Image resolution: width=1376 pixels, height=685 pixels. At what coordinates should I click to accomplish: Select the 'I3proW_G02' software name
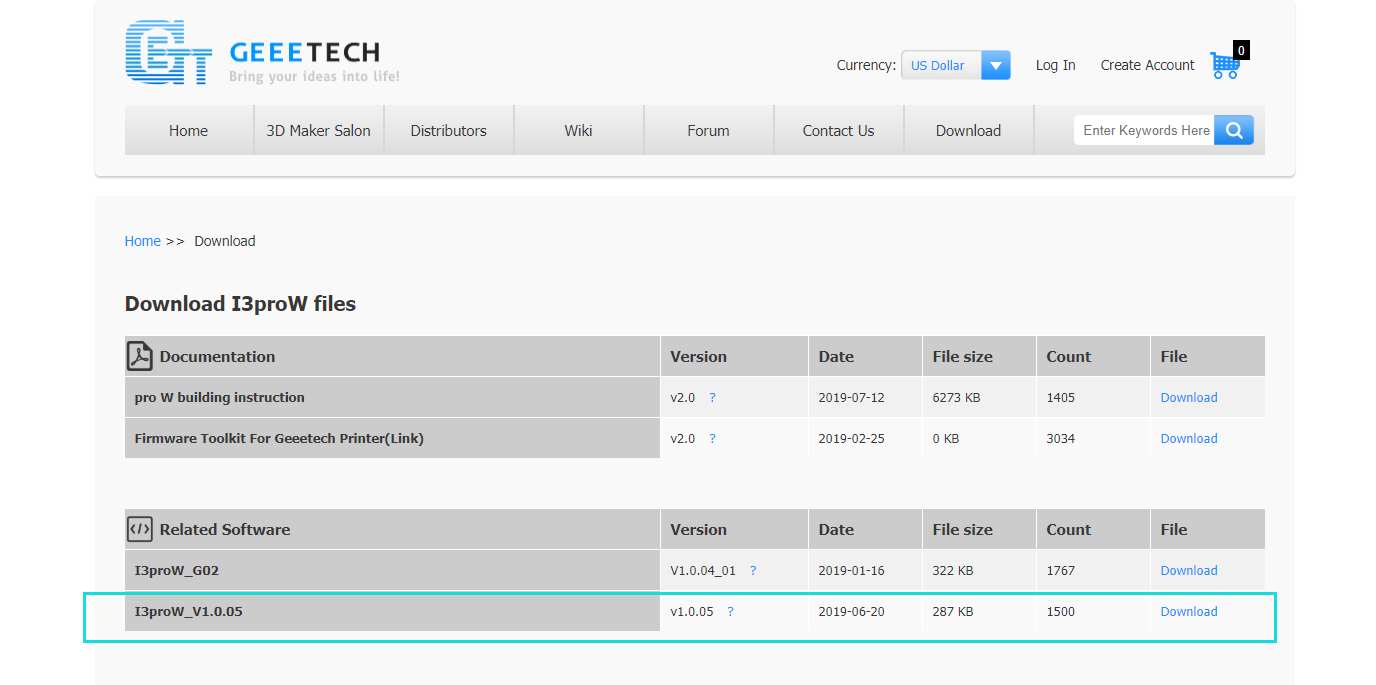click(x=177, y=570)
